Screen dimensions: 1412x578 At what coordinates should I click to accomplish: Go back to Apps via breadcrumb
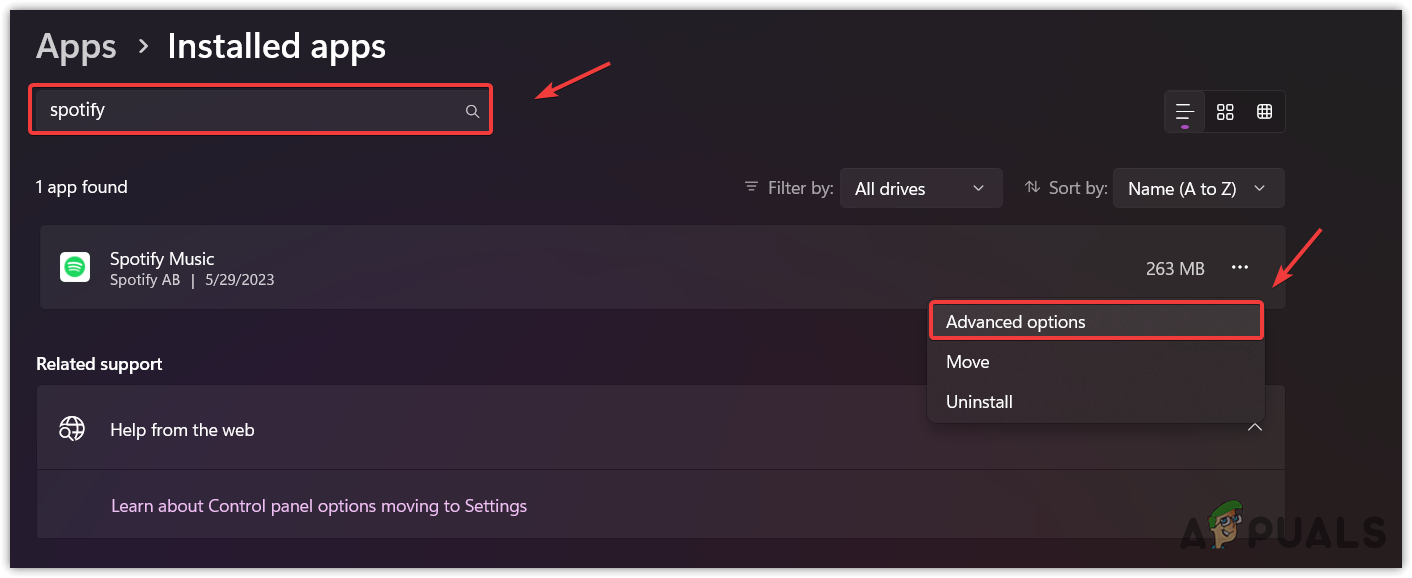pyautogui.click(x=76, y=46)
